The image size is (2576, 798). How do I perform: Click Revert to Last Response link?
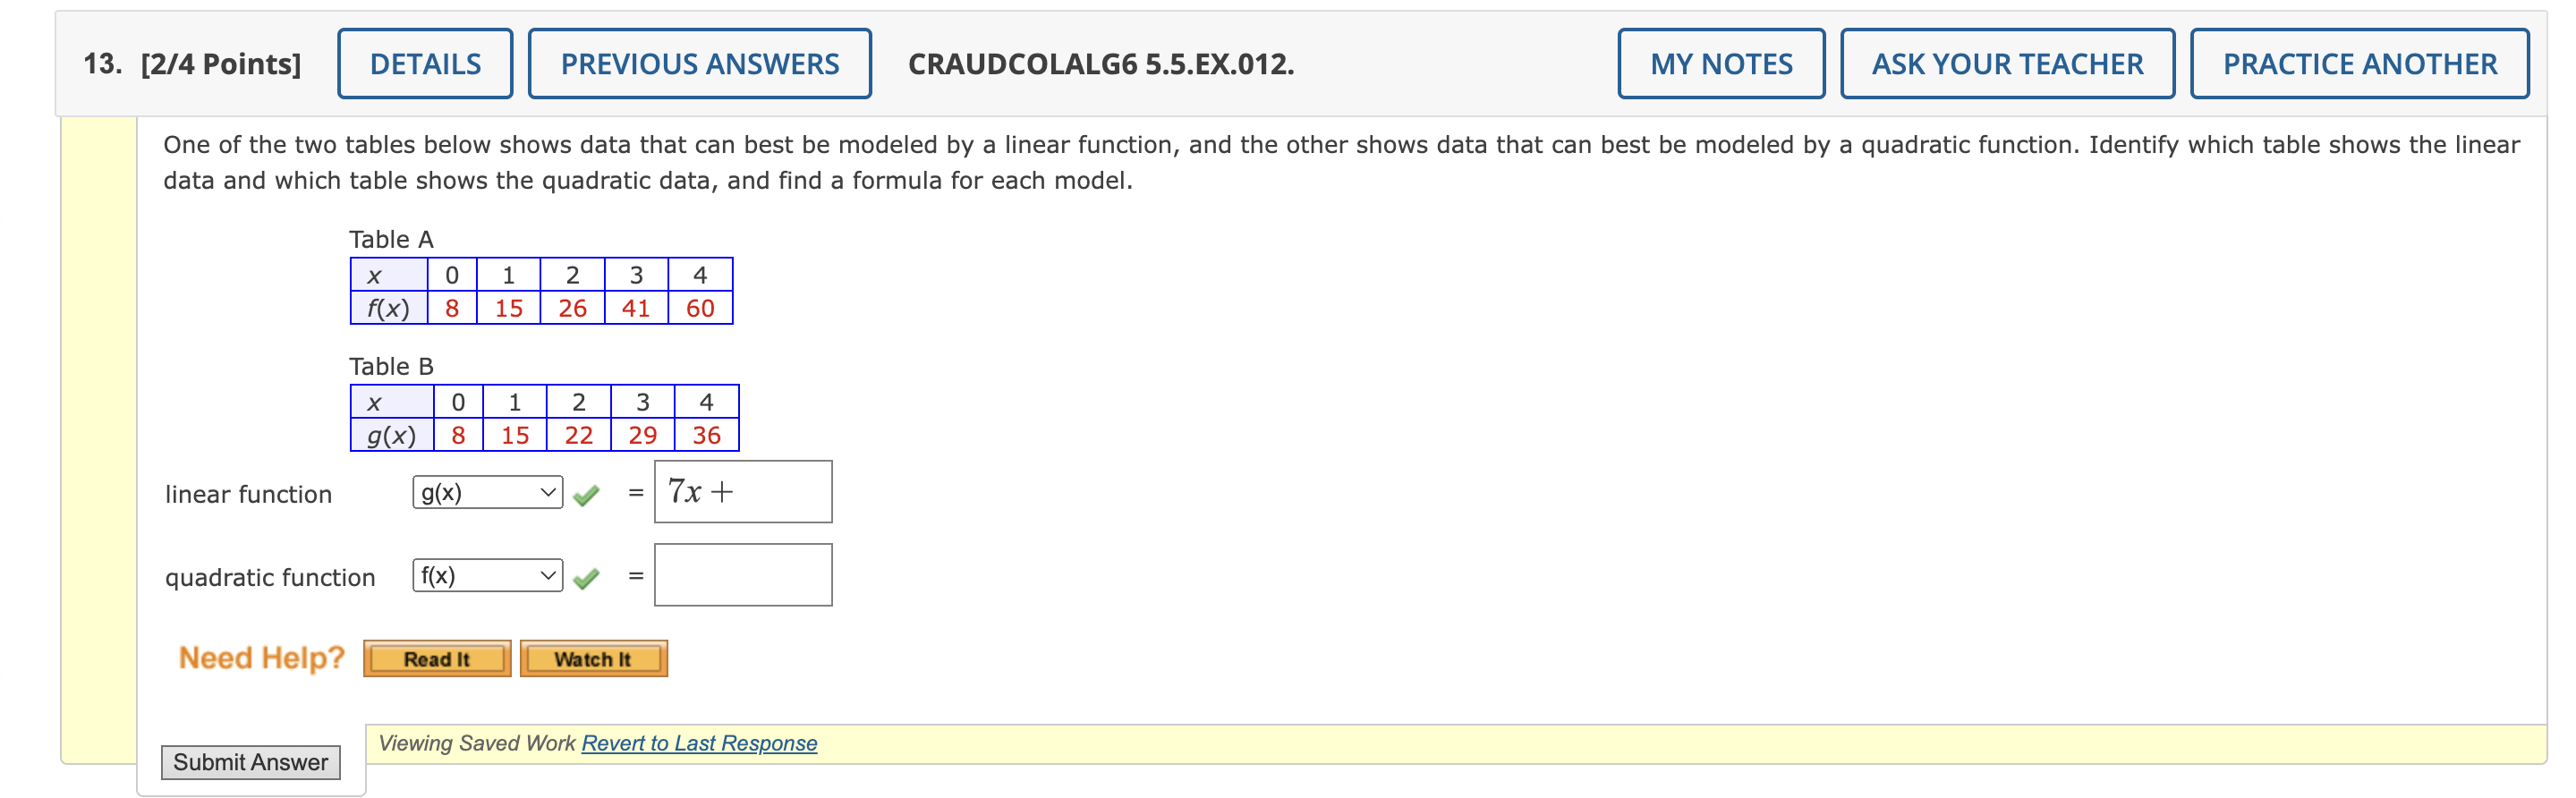click(x=698, y=743)
